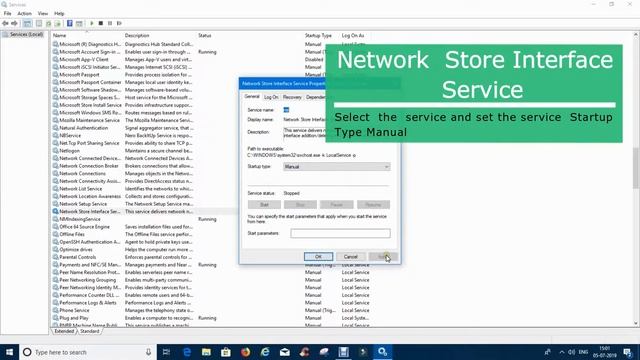Open the View menu
Image resolution: width=640 pixels, height=360 pixels.
tap(43, 13)
